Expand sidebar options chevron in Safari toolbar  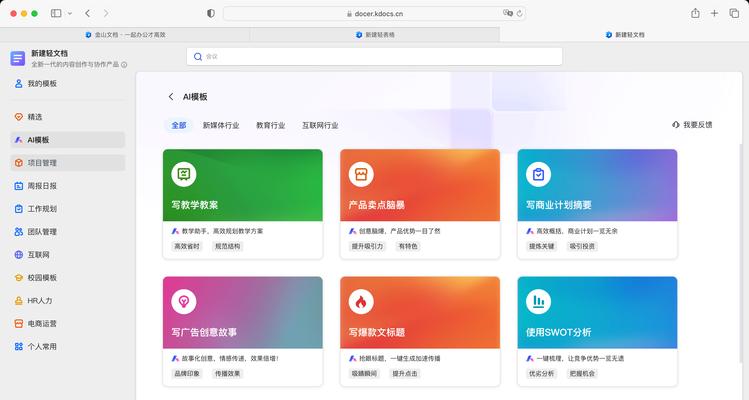[x=70, y=13]
